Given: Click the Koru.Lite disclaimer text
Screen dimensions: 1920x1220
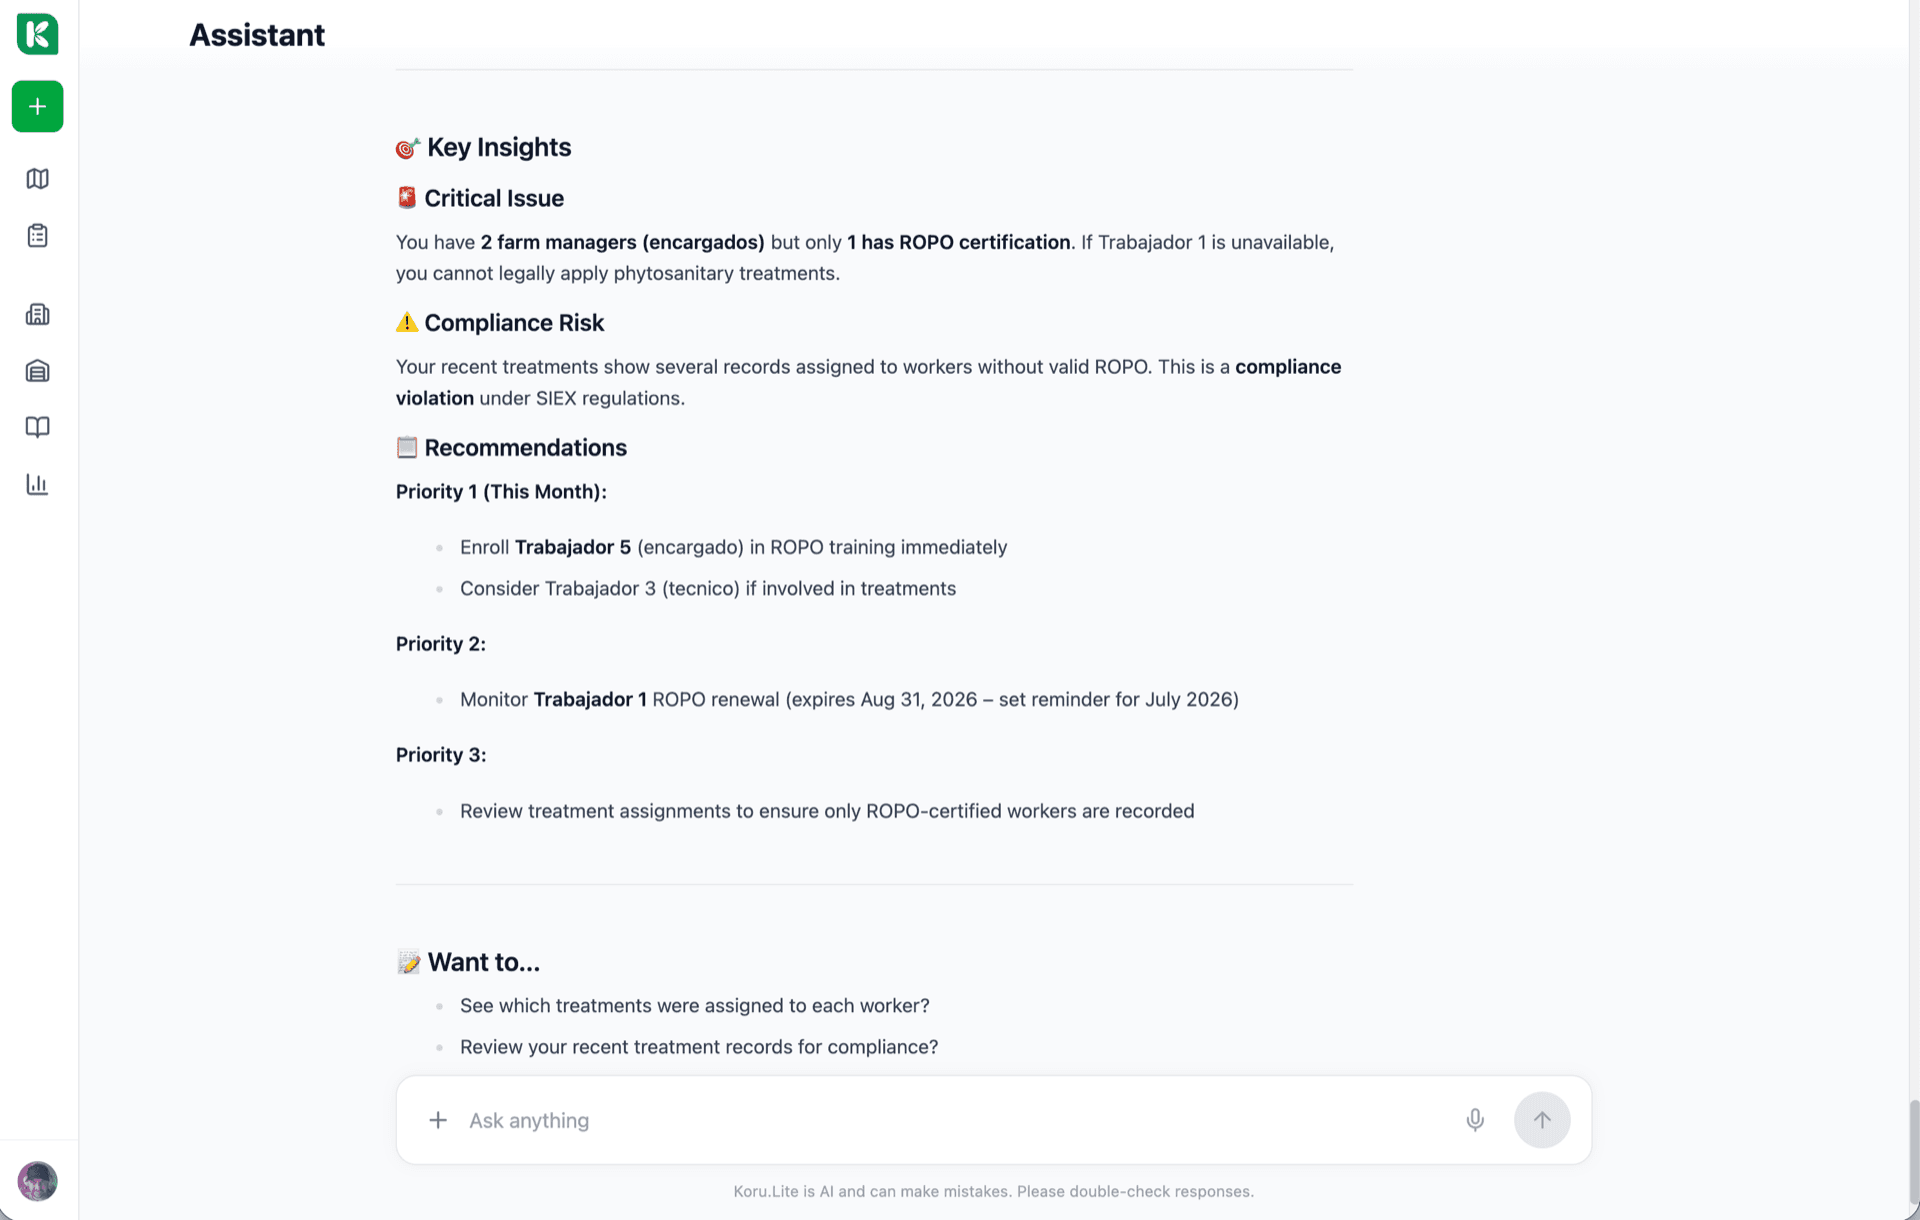Looking at the screenshot, I should click(993, 1191).
